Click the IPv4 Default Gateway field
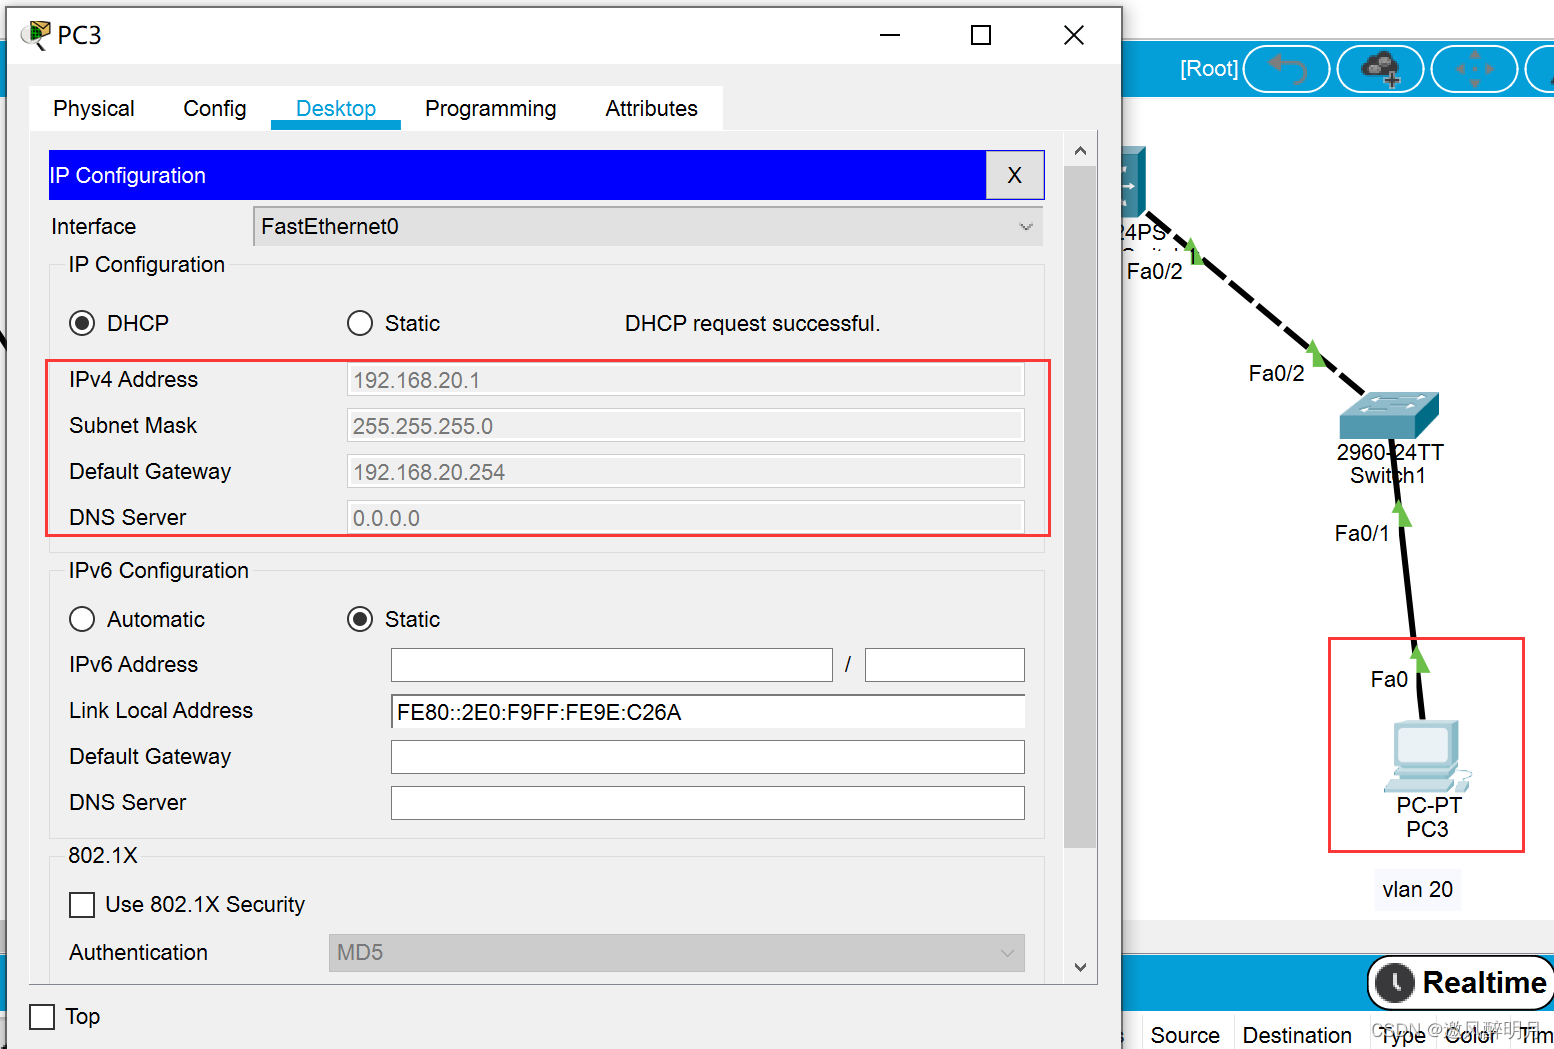Screen dimensions: 1554x1049 (685, 472)
